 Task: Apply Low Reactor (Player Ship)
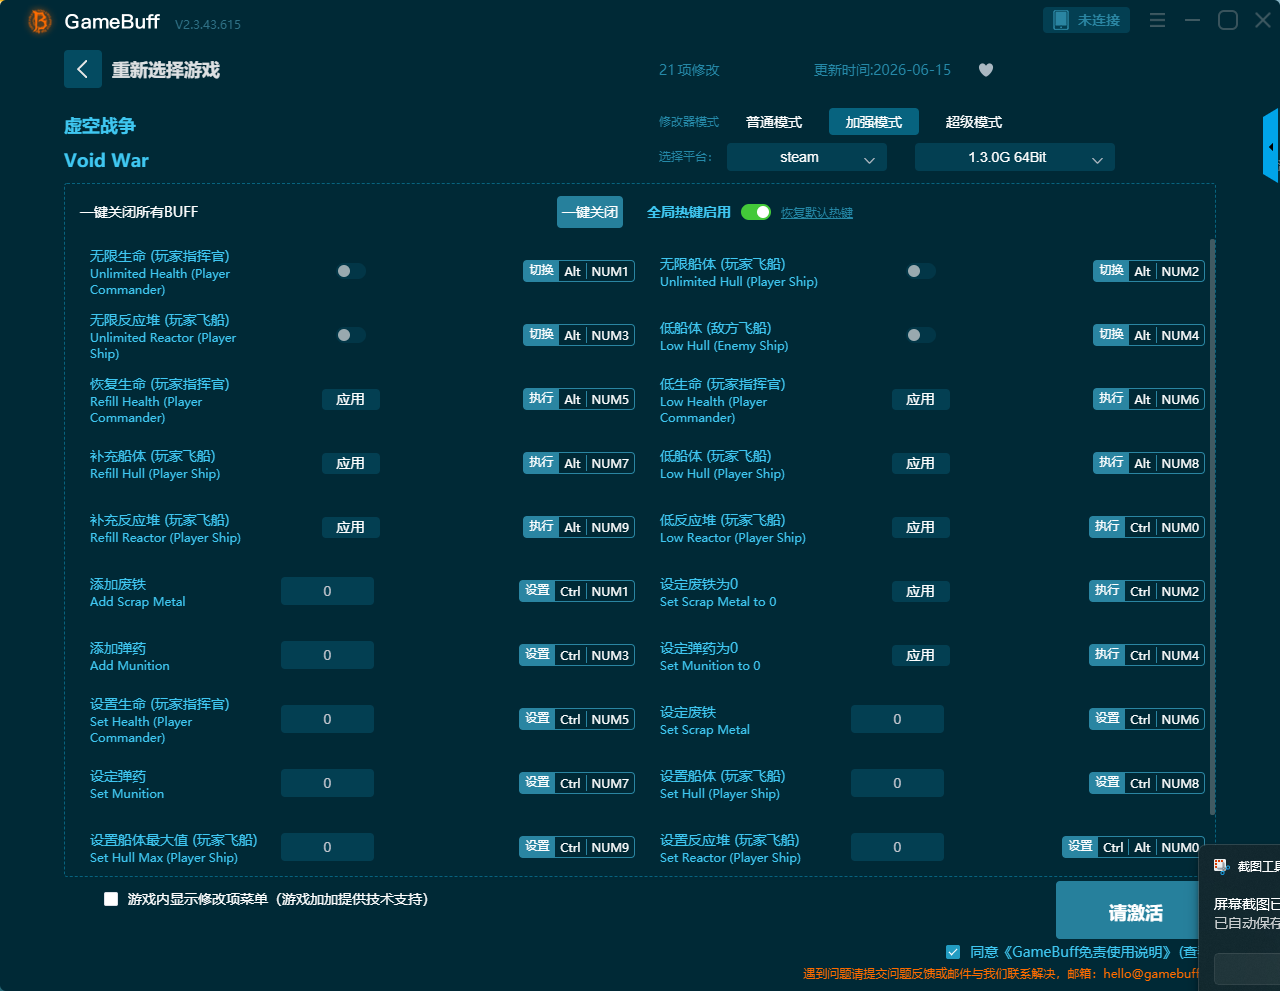click(x=921, y=527)
